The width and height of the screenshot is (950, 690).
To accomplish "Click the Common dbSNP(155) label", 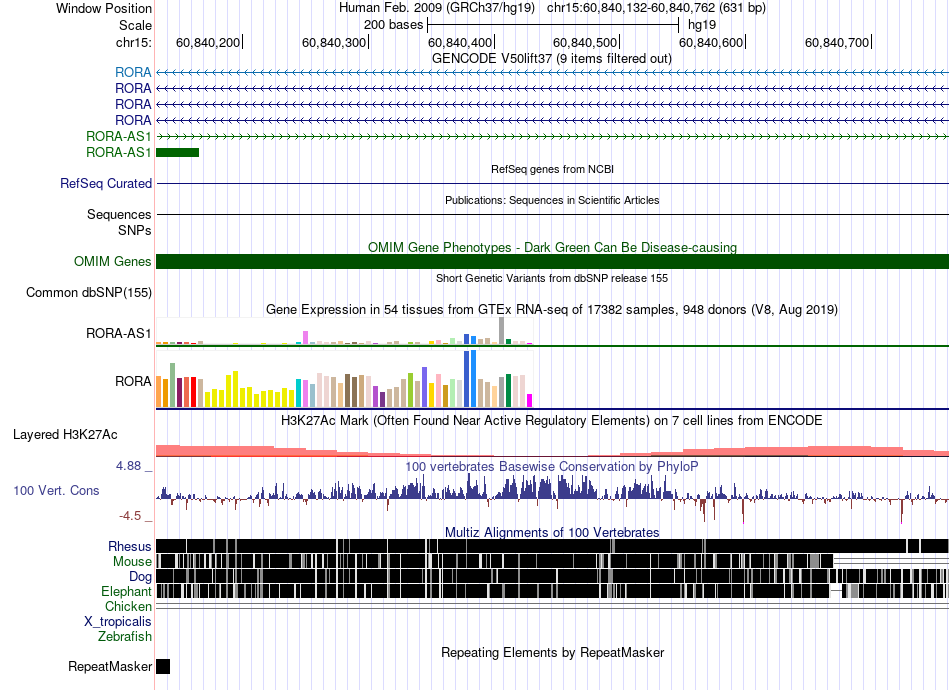I will (89, 293).
